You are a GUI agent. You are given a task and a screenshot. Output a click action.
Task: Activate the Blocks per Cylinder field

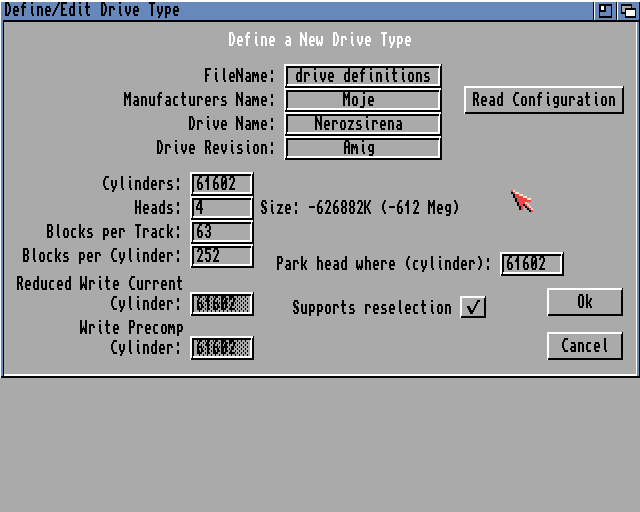[x=222, y=256]
